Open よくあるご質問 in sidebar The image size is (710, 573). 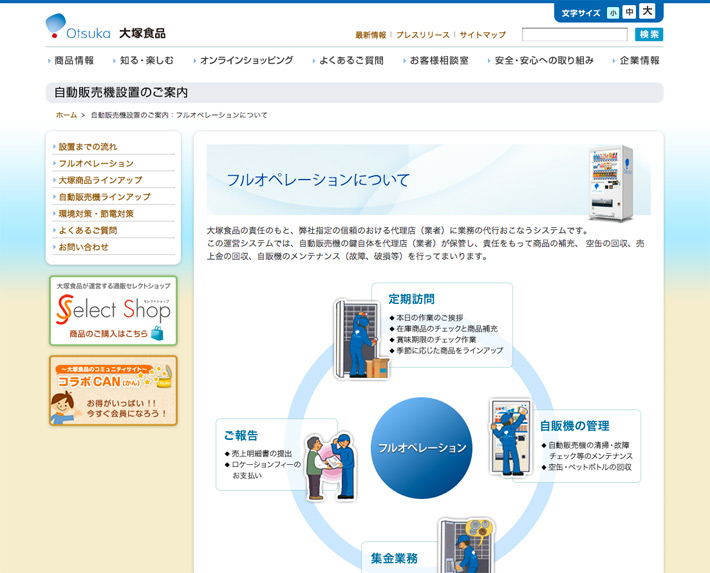87,231
